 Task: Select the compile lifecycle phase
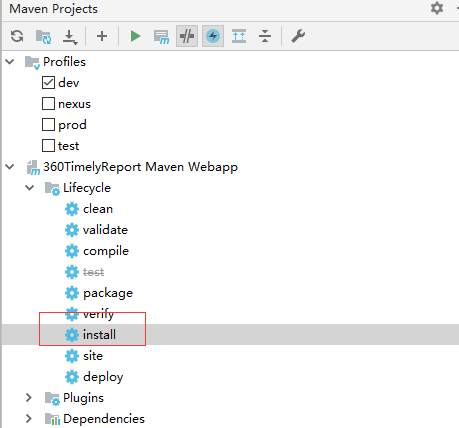coord(106,251)
